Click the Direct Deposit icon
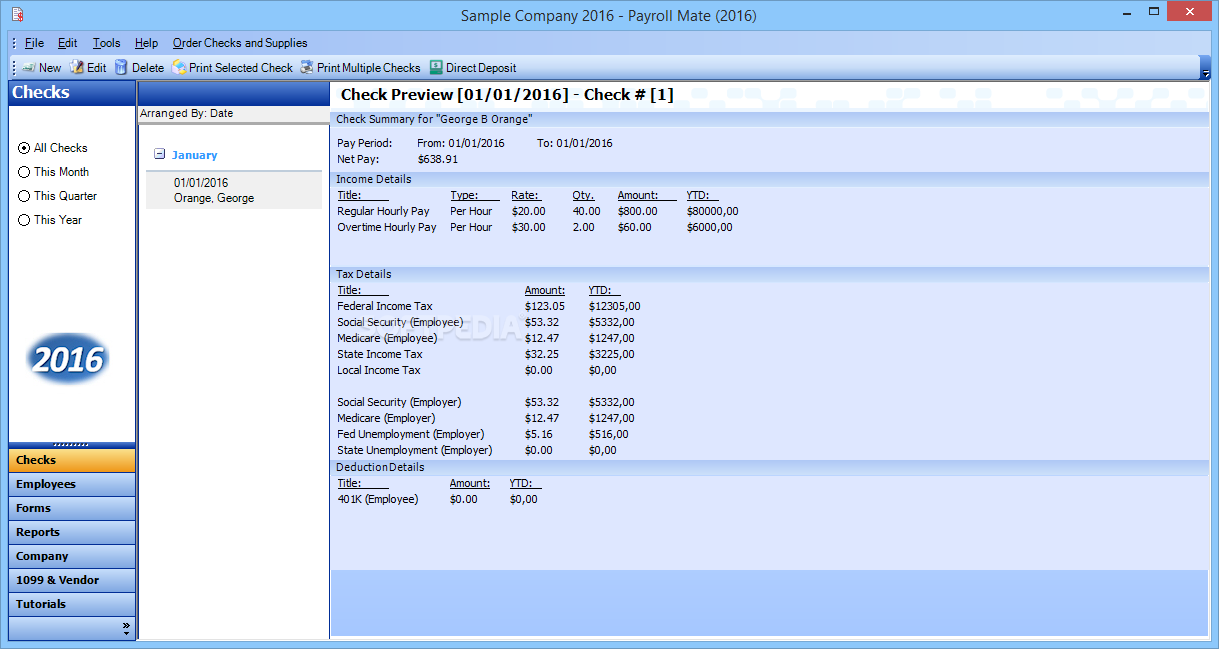 [436, 68]
